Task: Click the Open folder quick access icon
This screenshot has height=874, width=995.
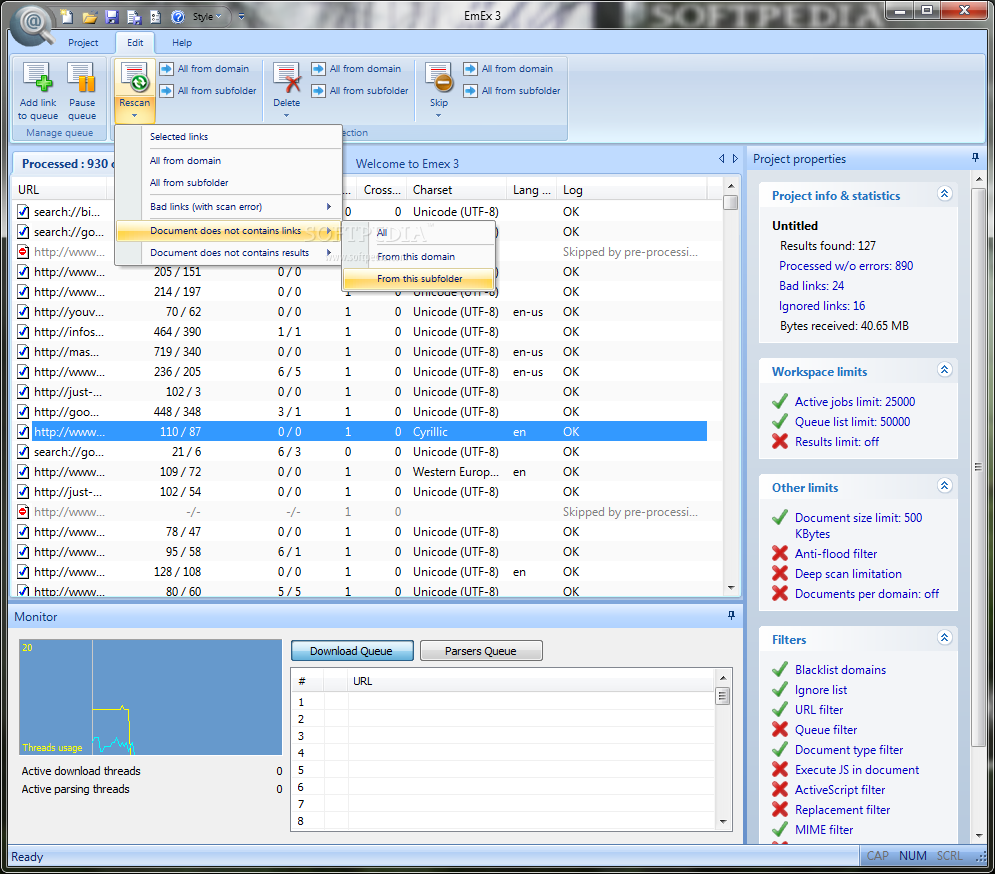Action: [89, 17]
